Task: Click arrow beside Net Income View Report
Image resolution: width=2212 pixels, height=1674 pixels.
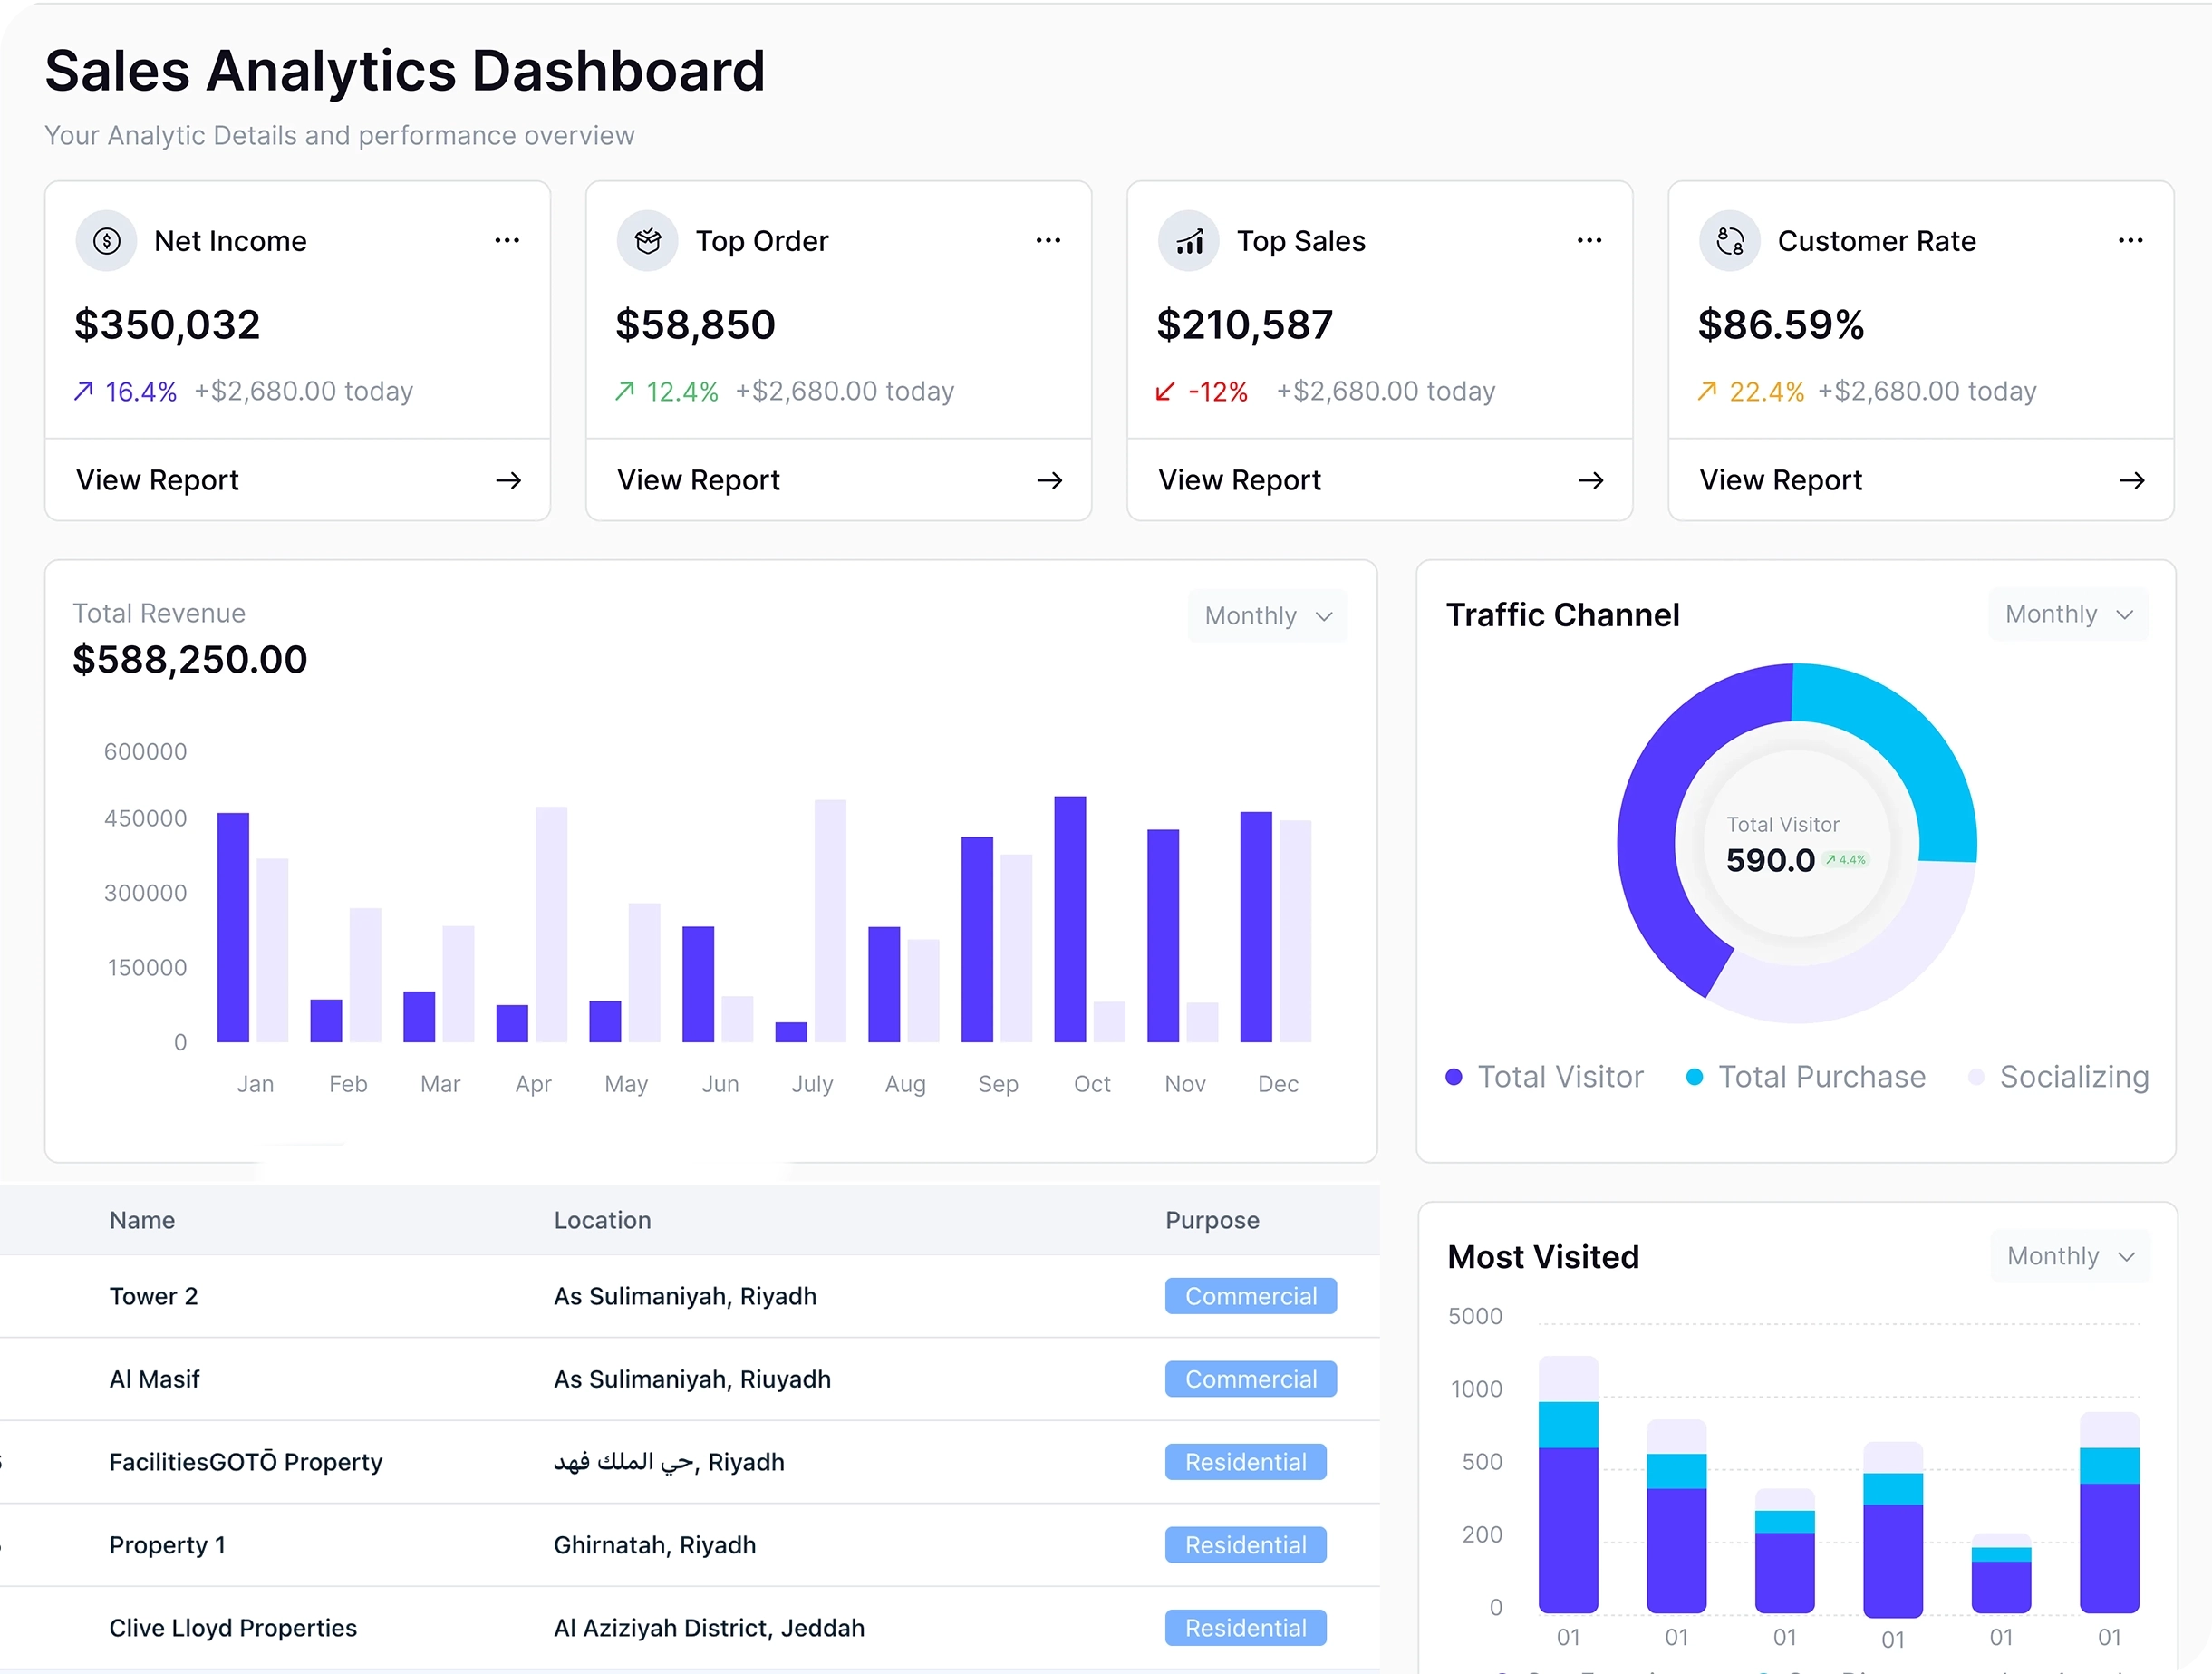Action: tap(509, 481)
